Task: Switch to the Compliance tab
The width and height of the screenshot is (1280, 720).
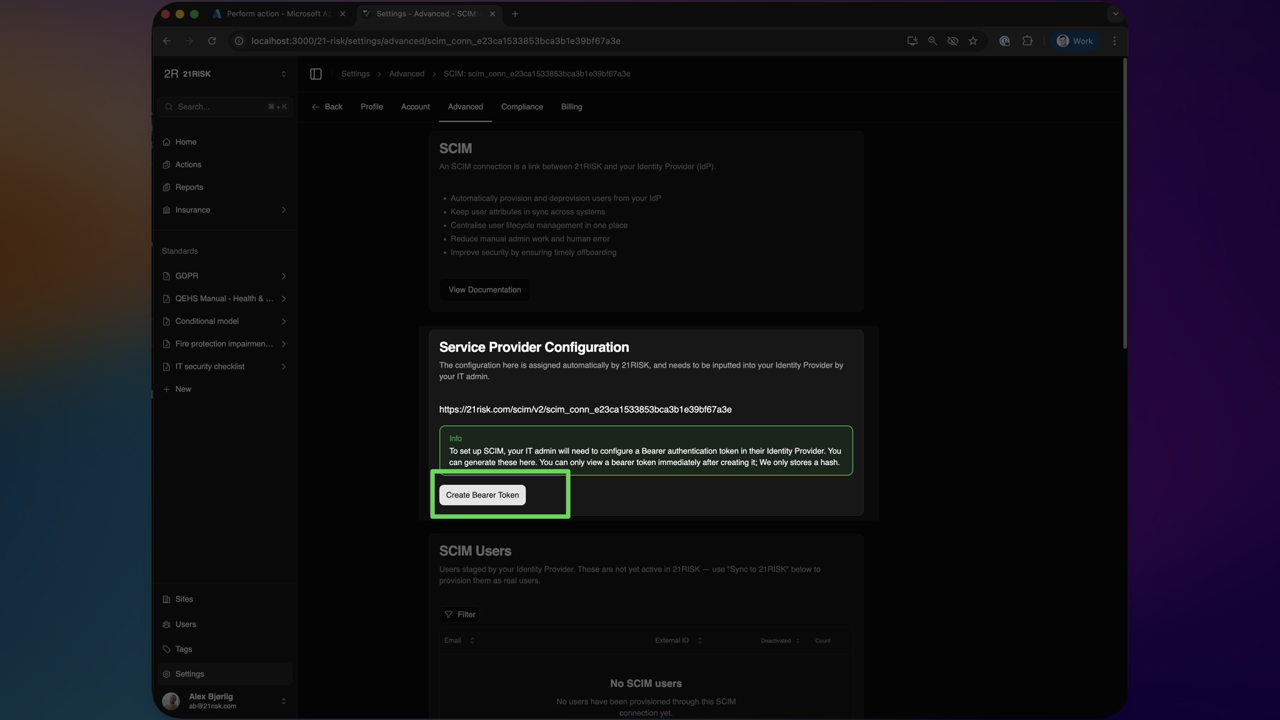Action: [x=521, y=106]
